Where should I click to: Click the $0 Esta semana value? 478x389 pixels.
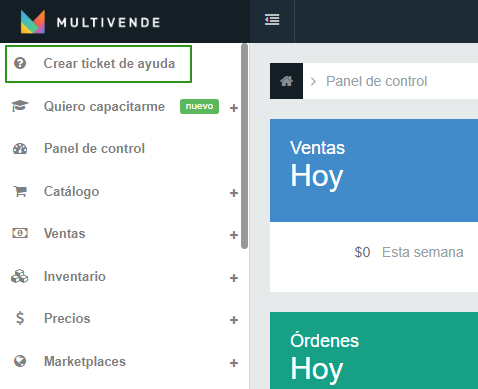(x=409, y=252)
